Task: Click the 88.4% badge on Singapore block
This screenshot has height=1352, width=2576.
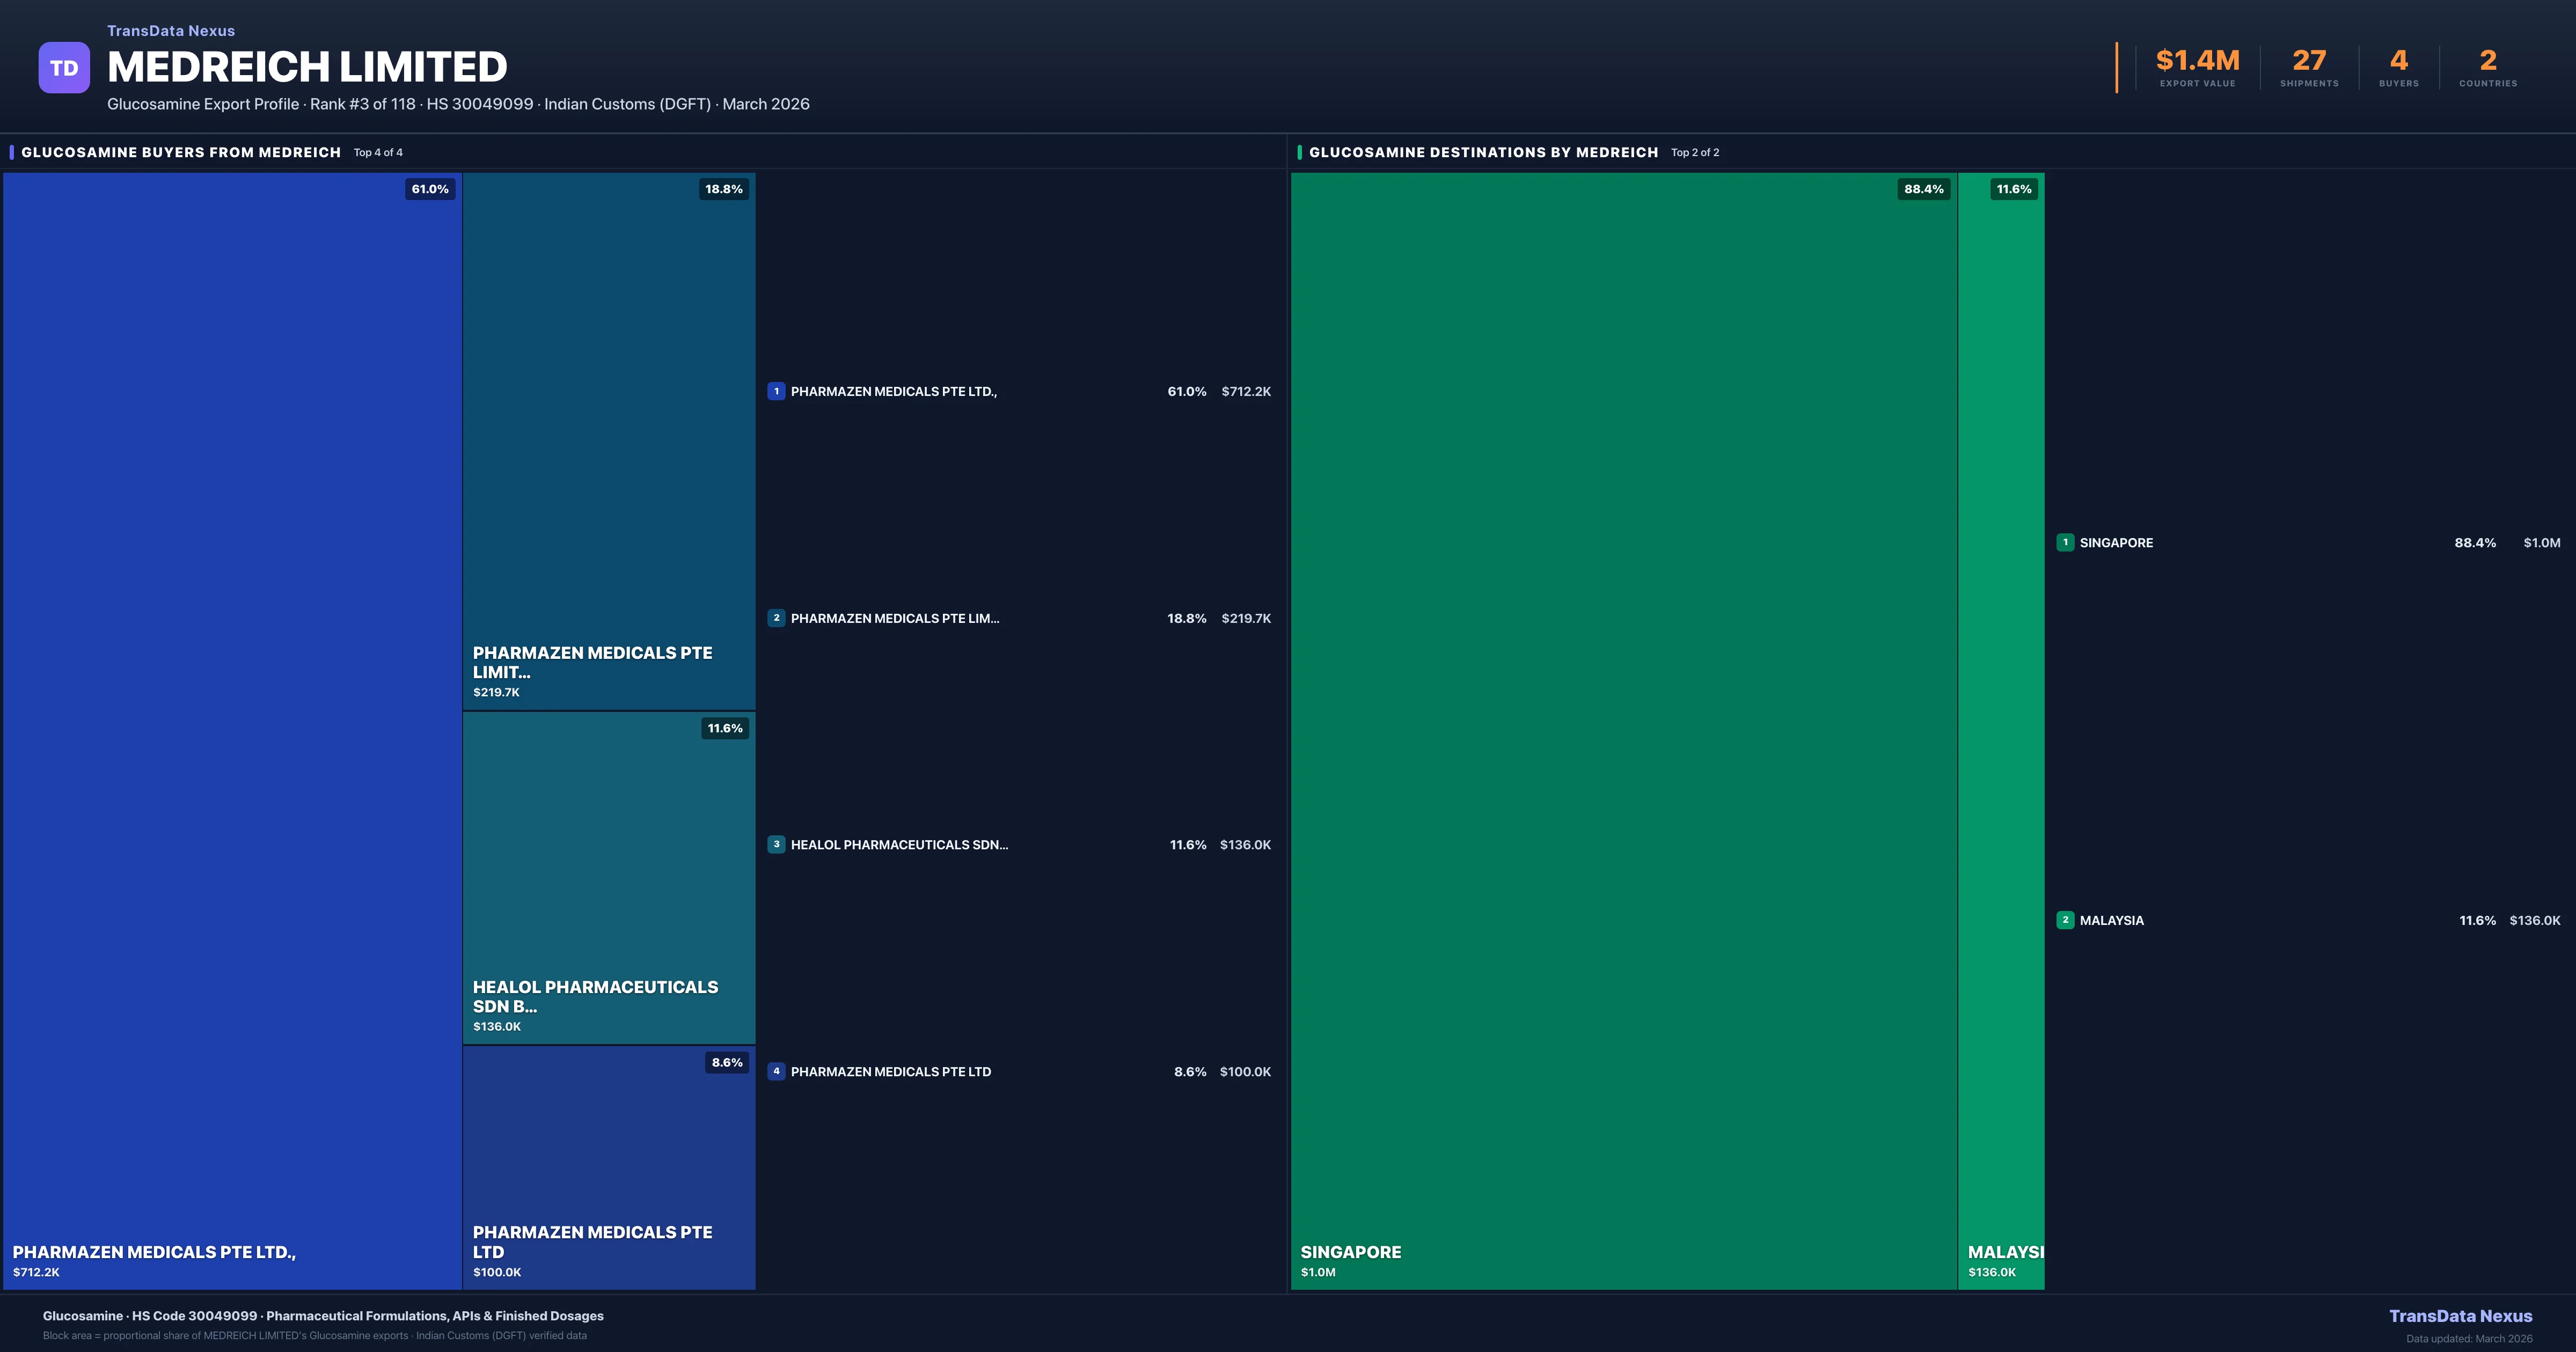Action: tap(1923, 189)
